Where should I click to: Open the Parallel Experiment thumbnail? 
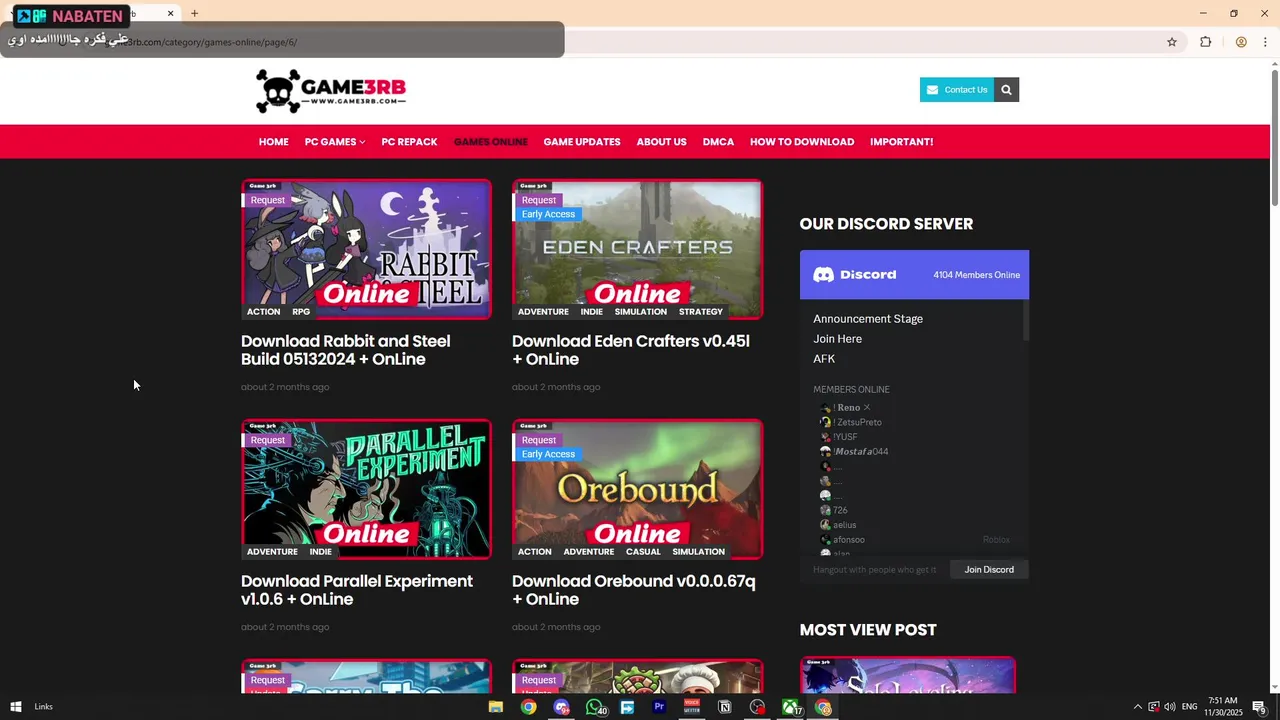coord(366,489)
